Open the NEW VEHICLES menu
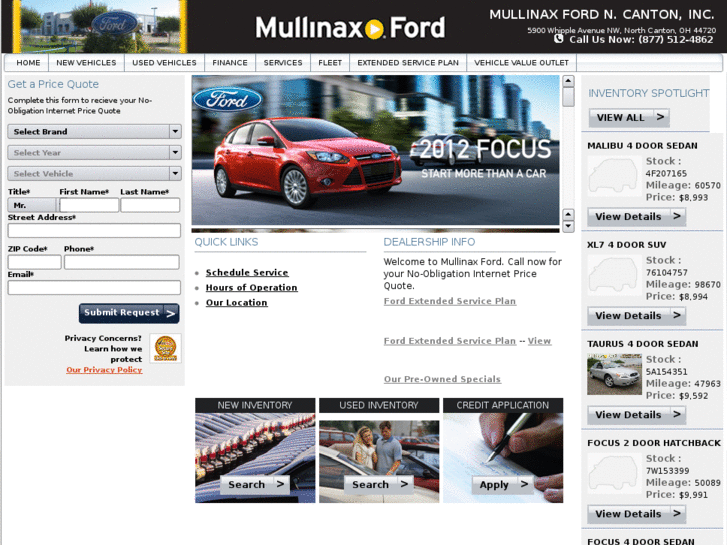The height and width of the screenshot is (545, 727). coord(86,63)
